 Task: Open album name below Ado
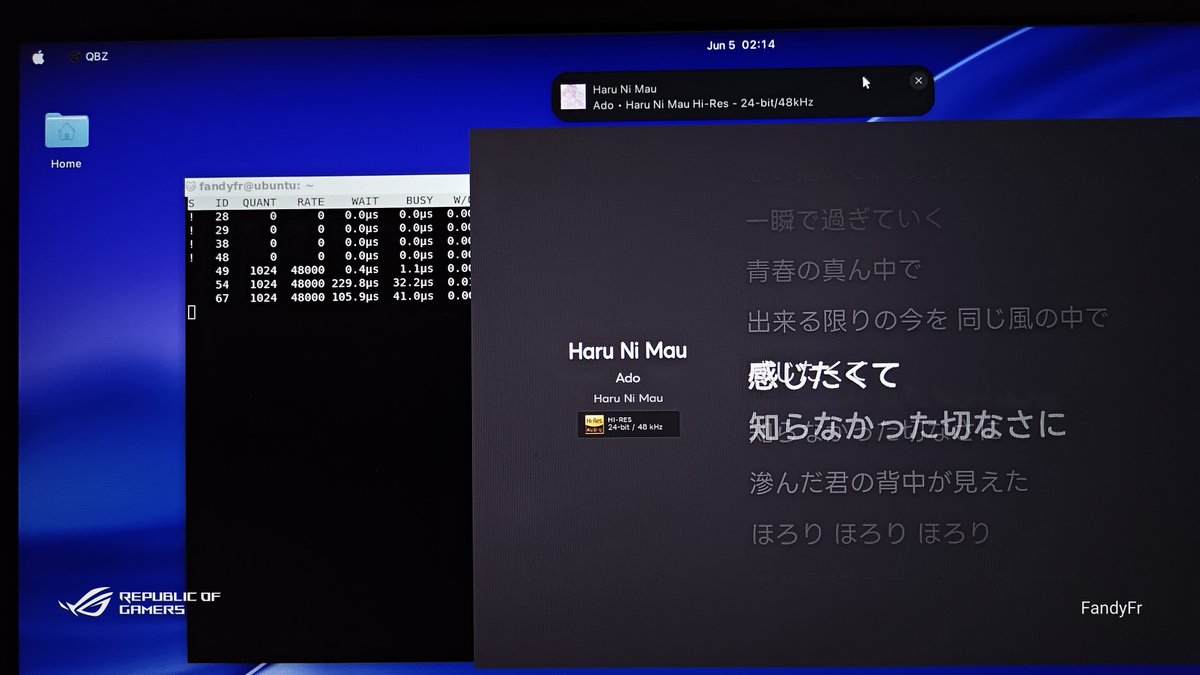628,398
